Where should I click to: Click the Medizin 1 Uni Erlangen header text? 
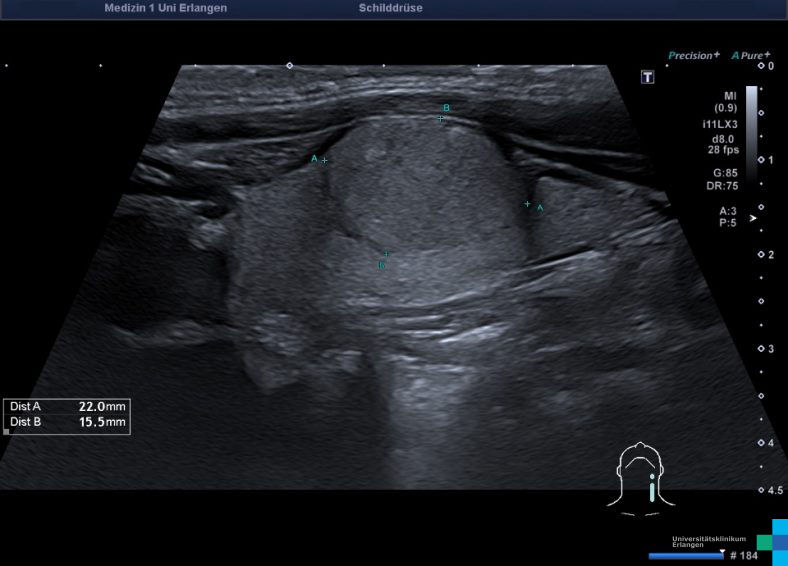165,8
